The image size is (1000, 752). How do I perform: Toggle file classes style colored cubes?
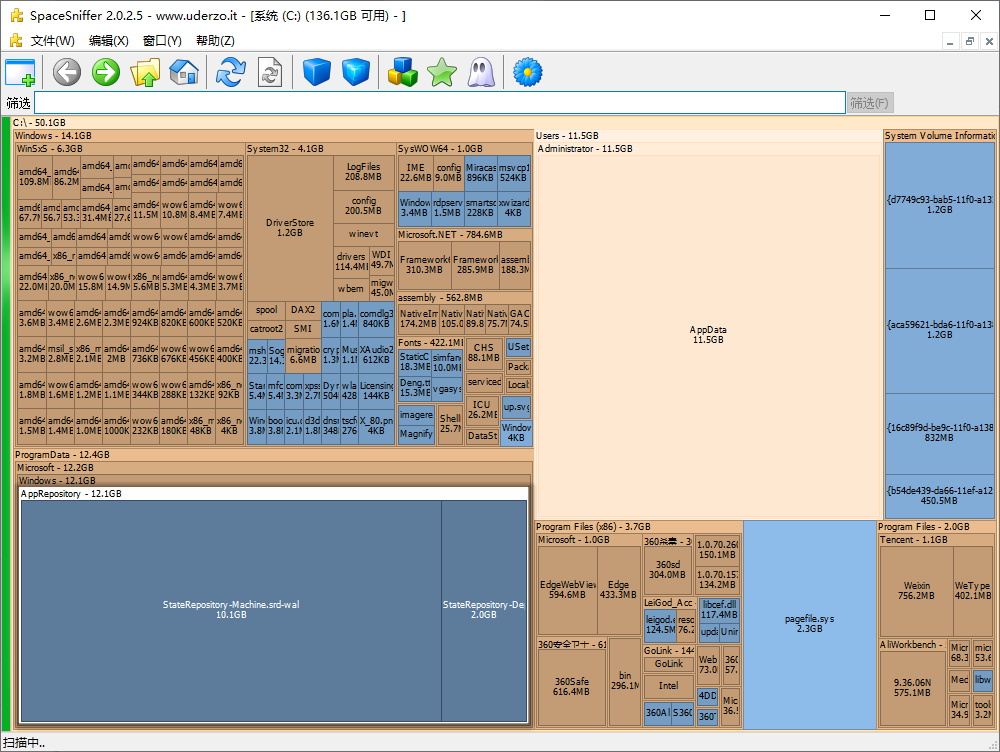coord(403,72)
